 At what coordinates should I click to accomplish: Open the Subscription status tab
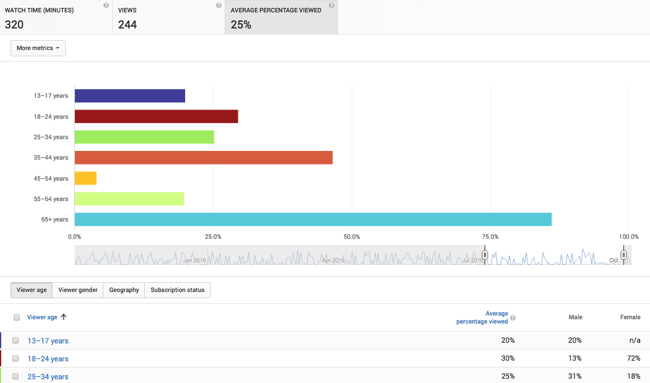pyautogui.click(x=177, y=290)
